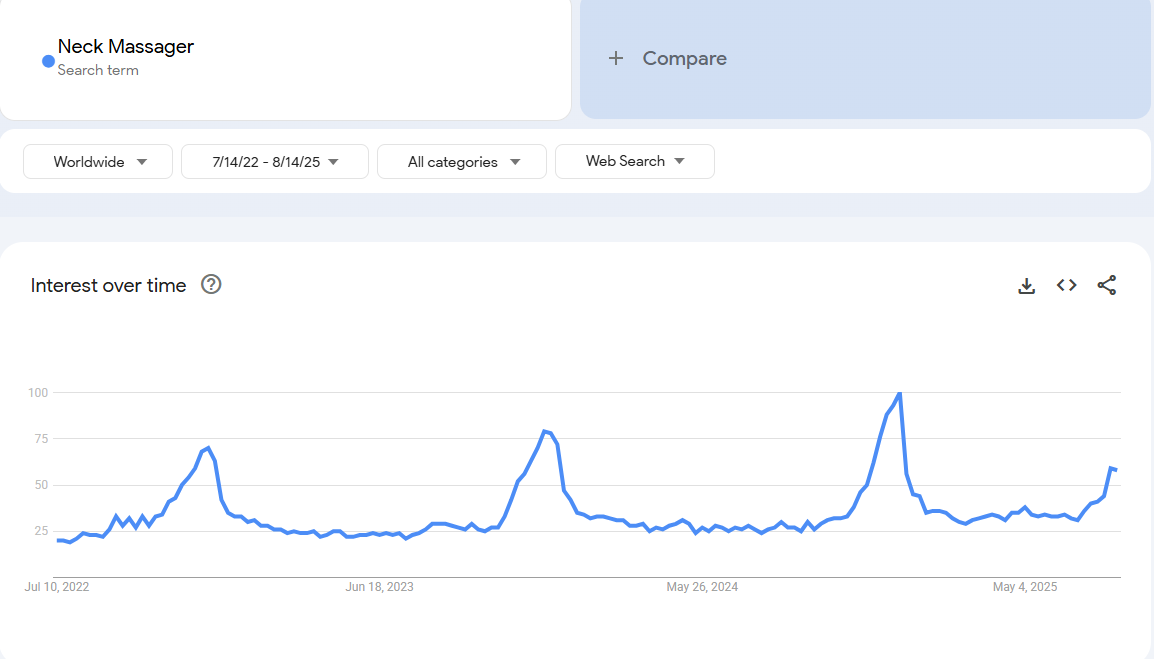Screen dimensions: 1154x659
Task: Open the Web Search type dropdown
Action: pos(635,161)
